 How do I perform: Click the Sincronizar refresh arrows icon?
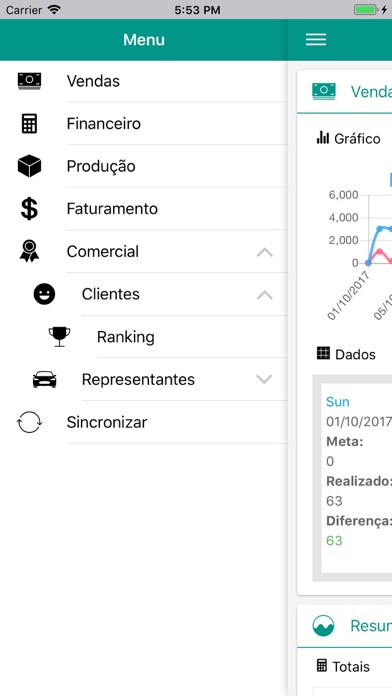click(29, 422)
